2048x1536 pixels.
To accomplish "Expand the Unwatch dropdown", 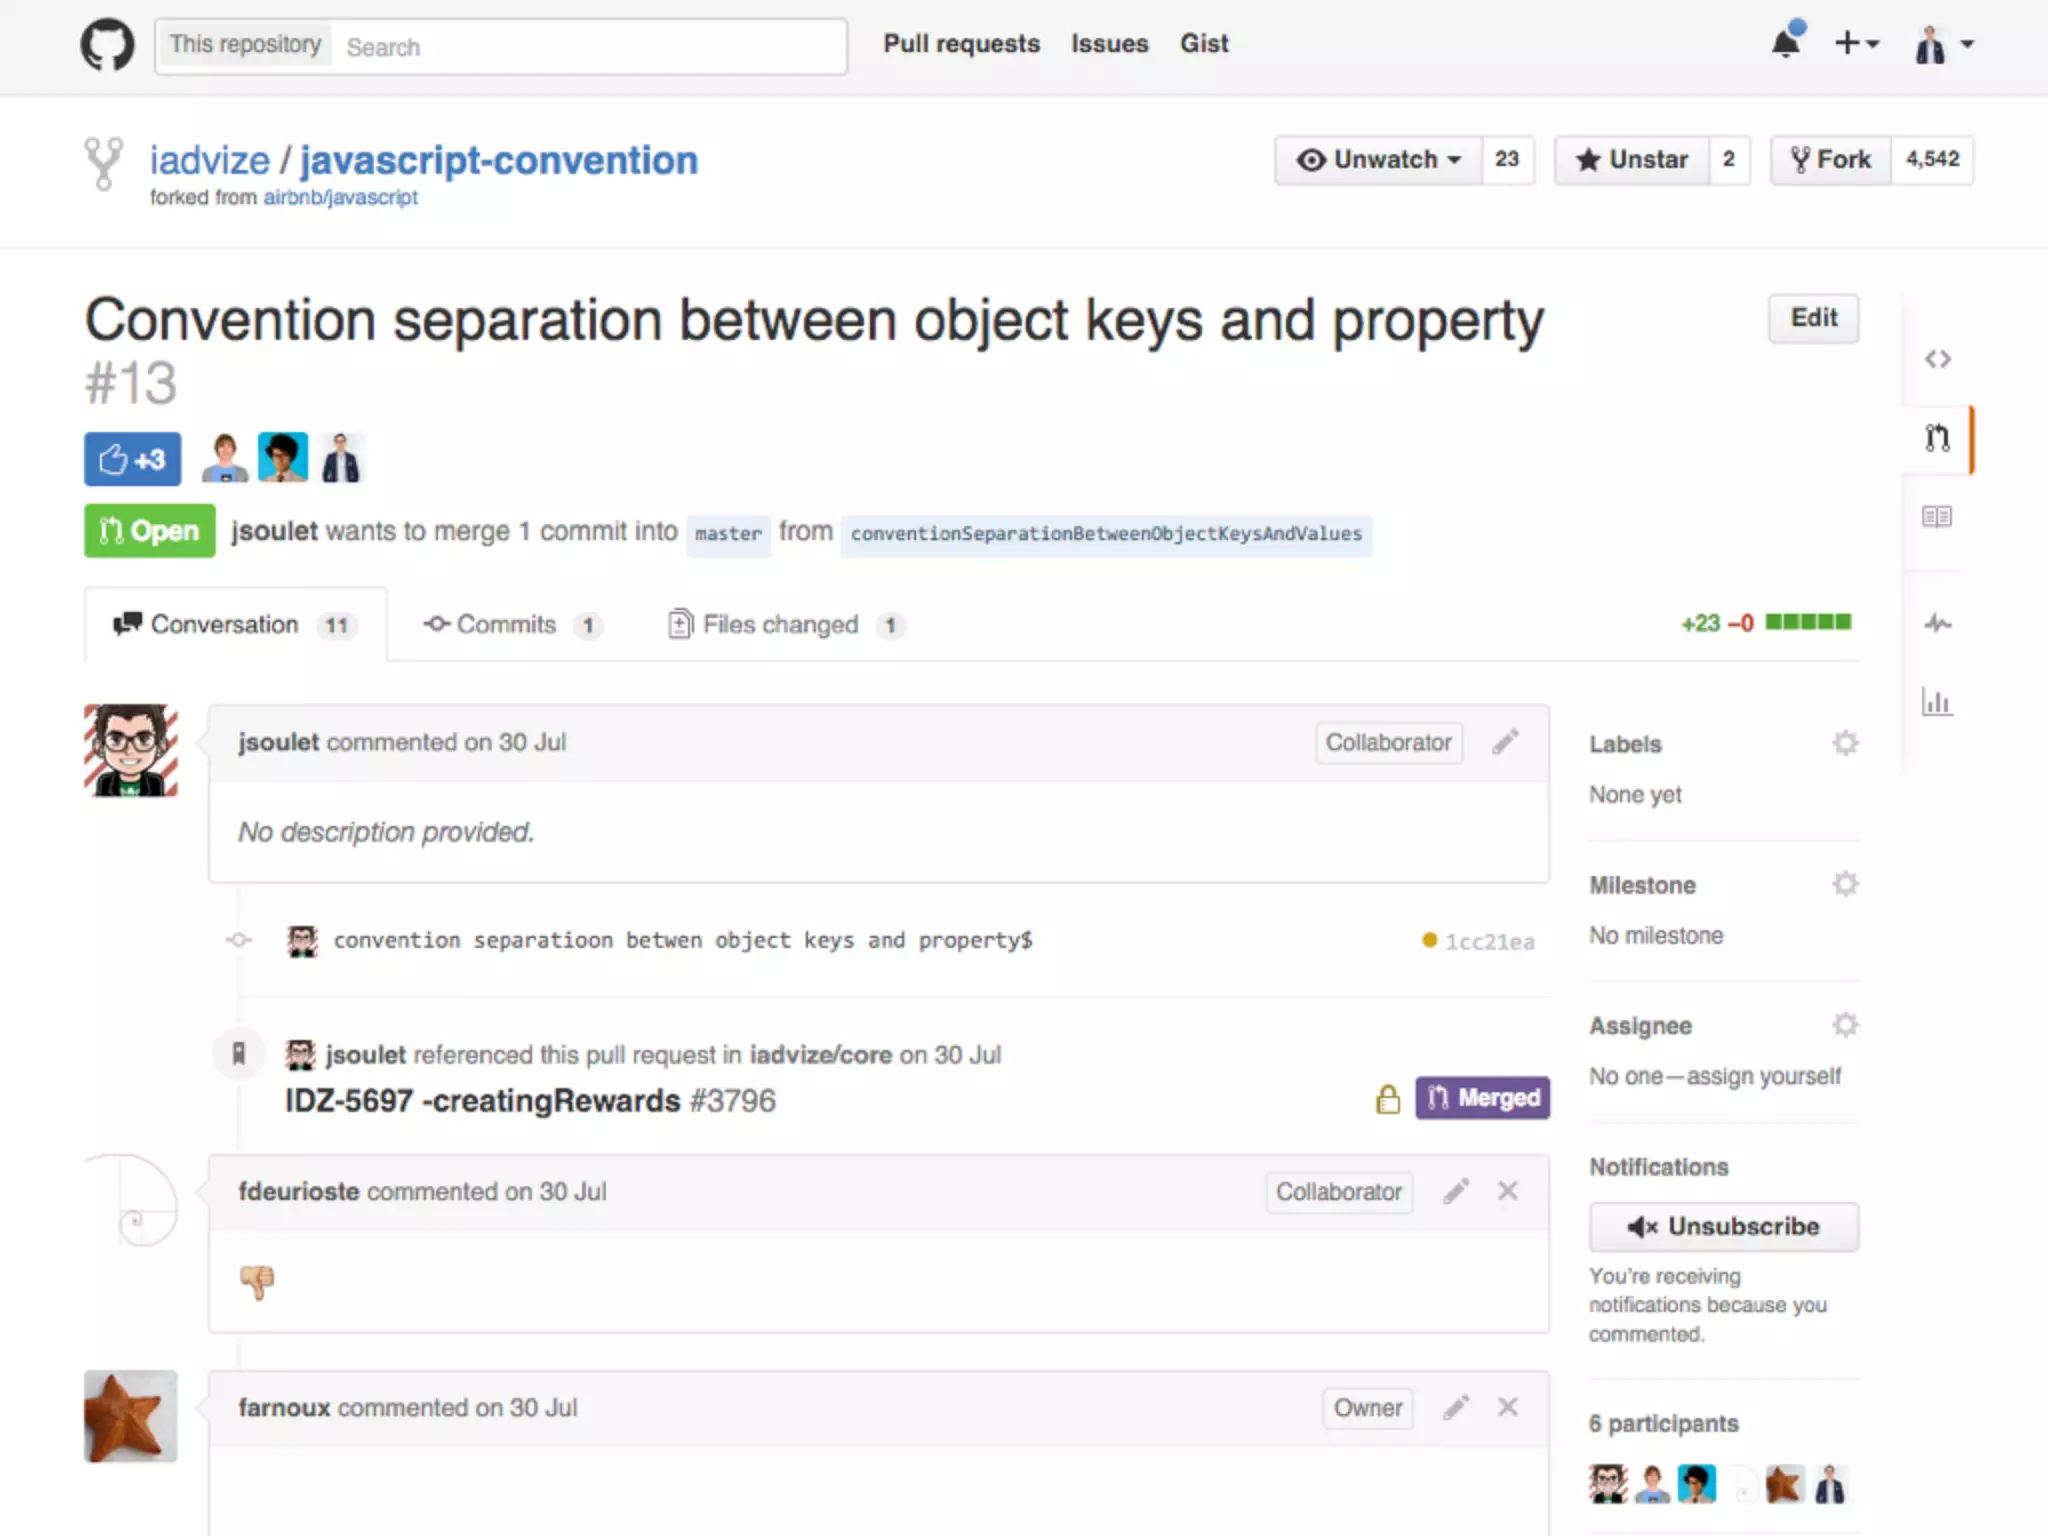I will (1379, 160).
